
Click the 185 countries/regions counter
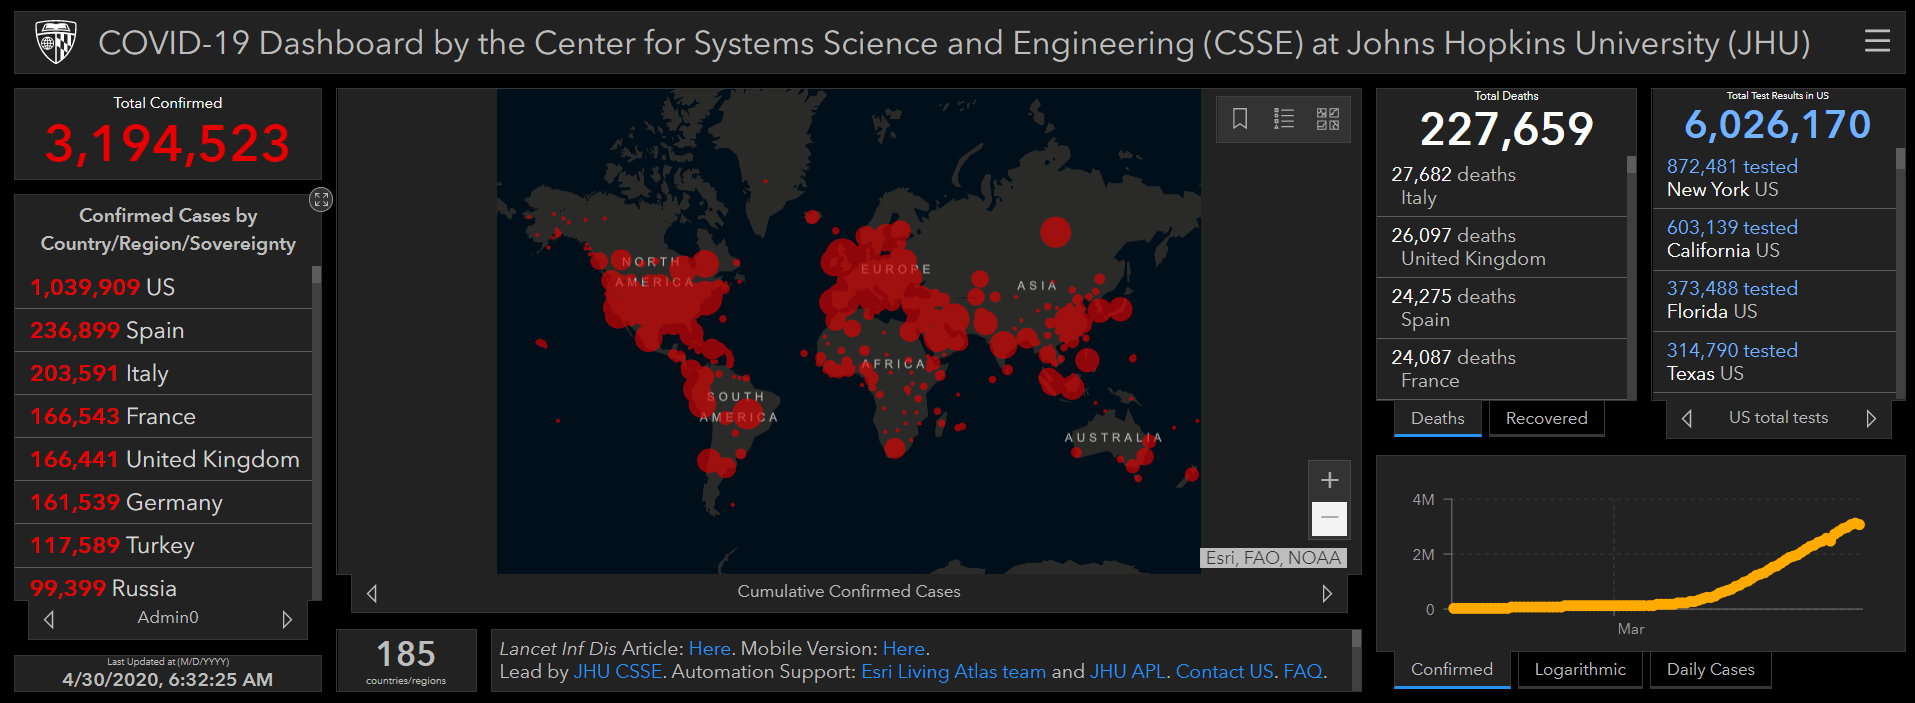[x=406, y=660]
